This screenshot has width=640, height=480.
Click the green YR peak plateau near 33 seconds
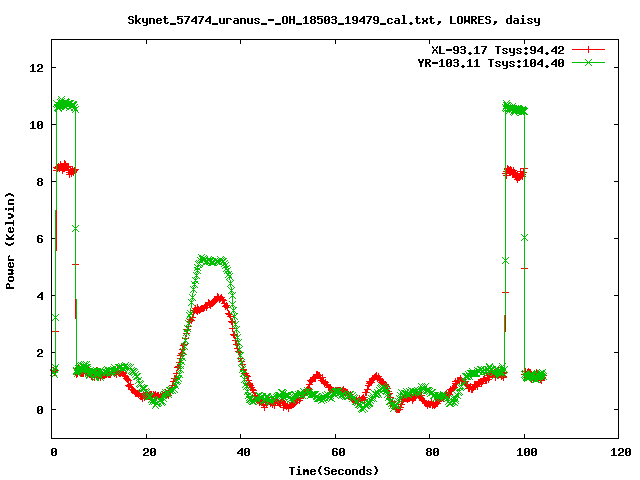coord(211,260)
